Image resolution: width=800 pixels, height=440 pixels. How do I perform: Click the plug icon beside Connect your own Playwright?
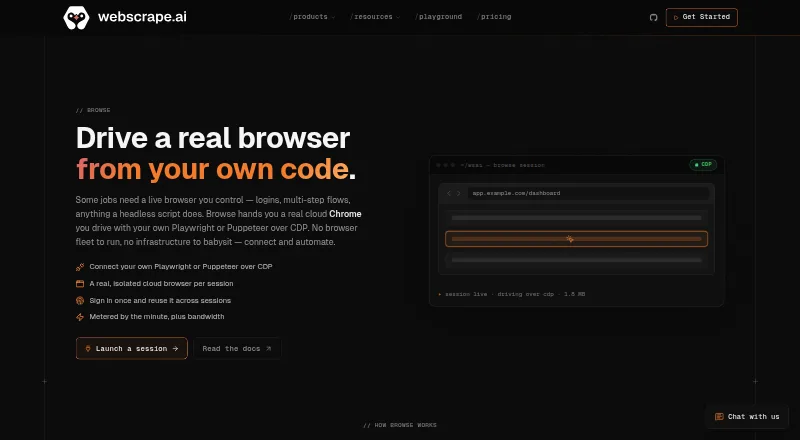tap(80, 266)
